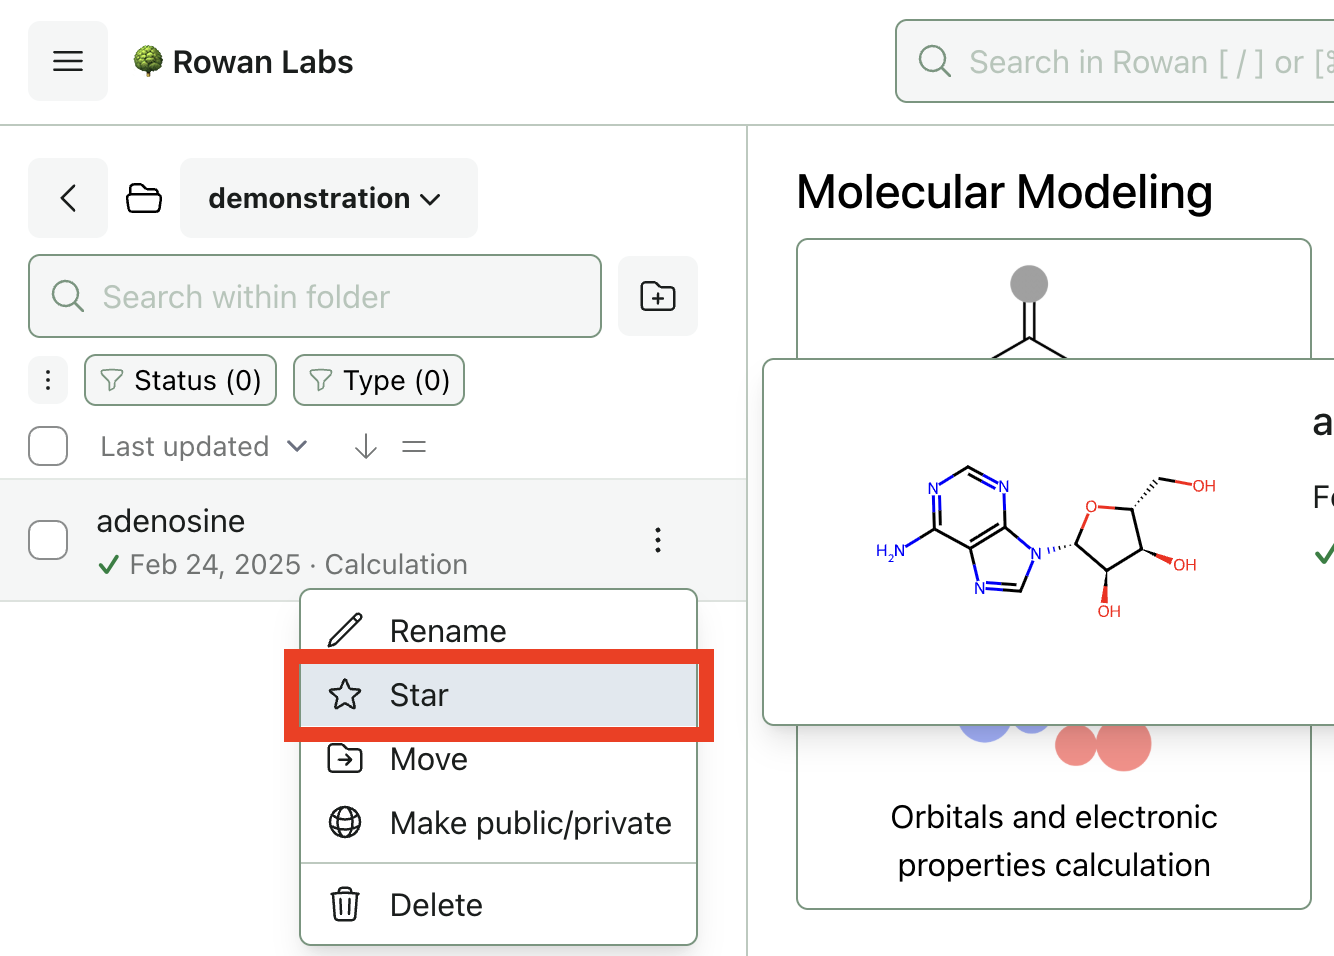Click the Rowan Labs tree logo
The image size is (1334, 956).
[x=148, y=61]
